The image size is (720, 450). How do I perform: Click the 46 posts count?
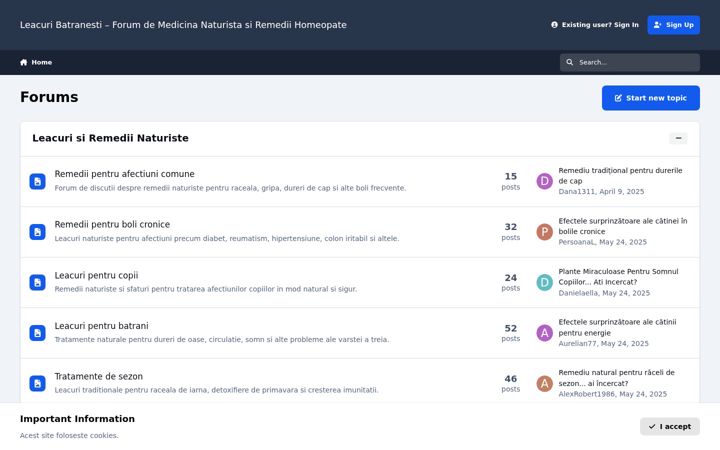(511, 383)
